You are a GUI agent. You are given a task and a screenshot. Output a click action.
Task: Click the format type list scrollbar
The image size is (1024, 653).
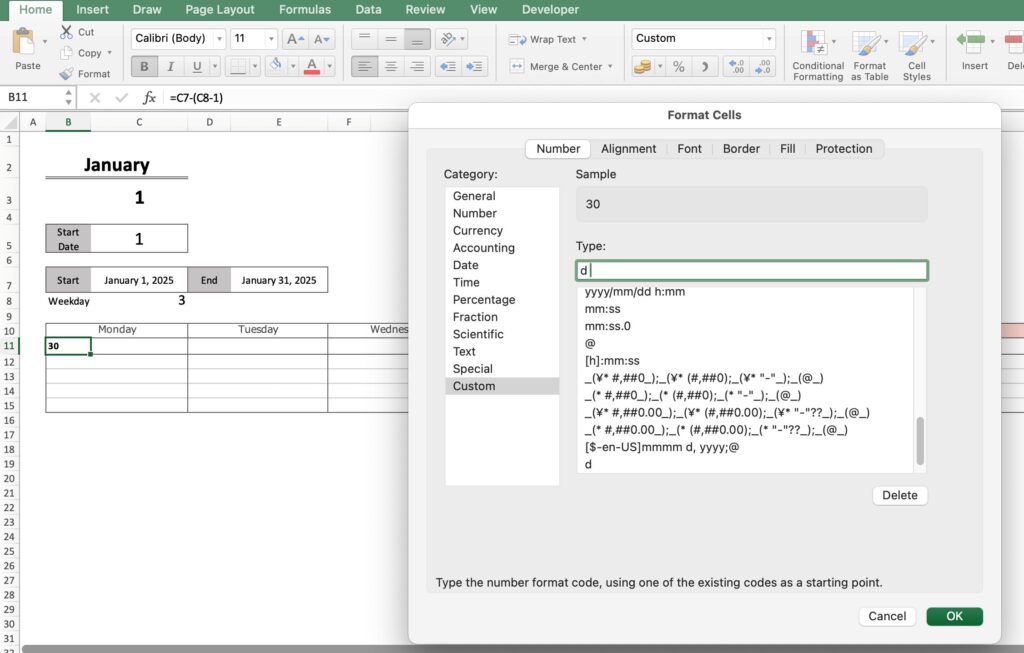(x=920, y=441)
